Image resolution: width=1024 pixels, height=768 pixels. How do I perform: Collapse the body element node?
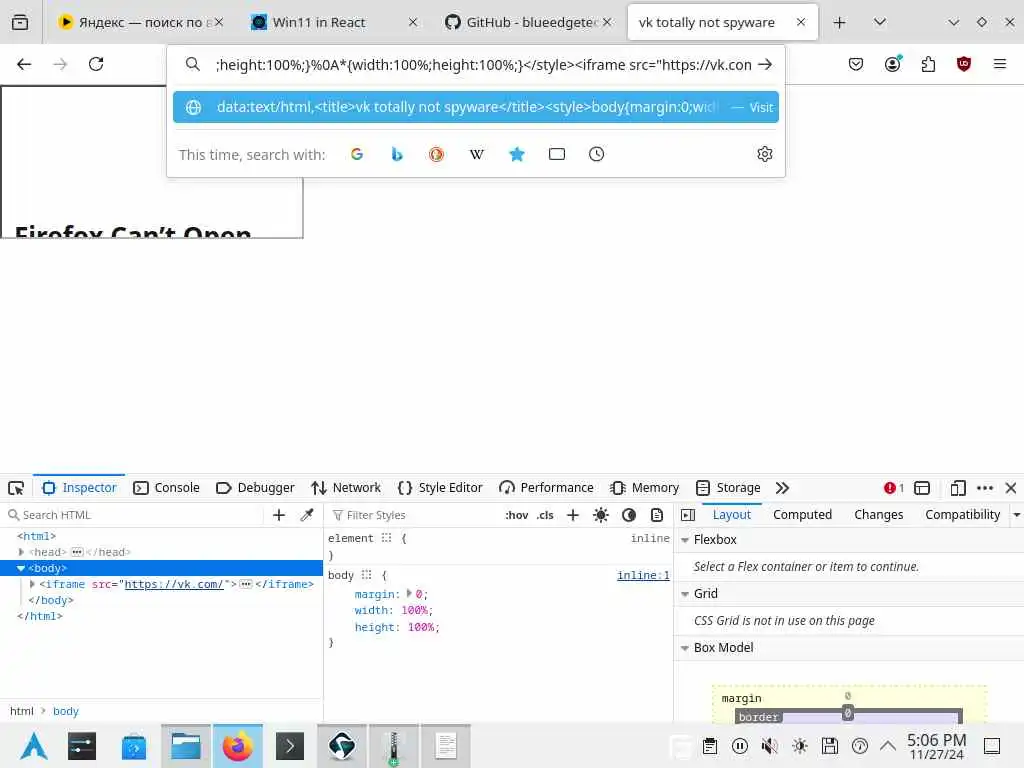click(x=21, y=568)
